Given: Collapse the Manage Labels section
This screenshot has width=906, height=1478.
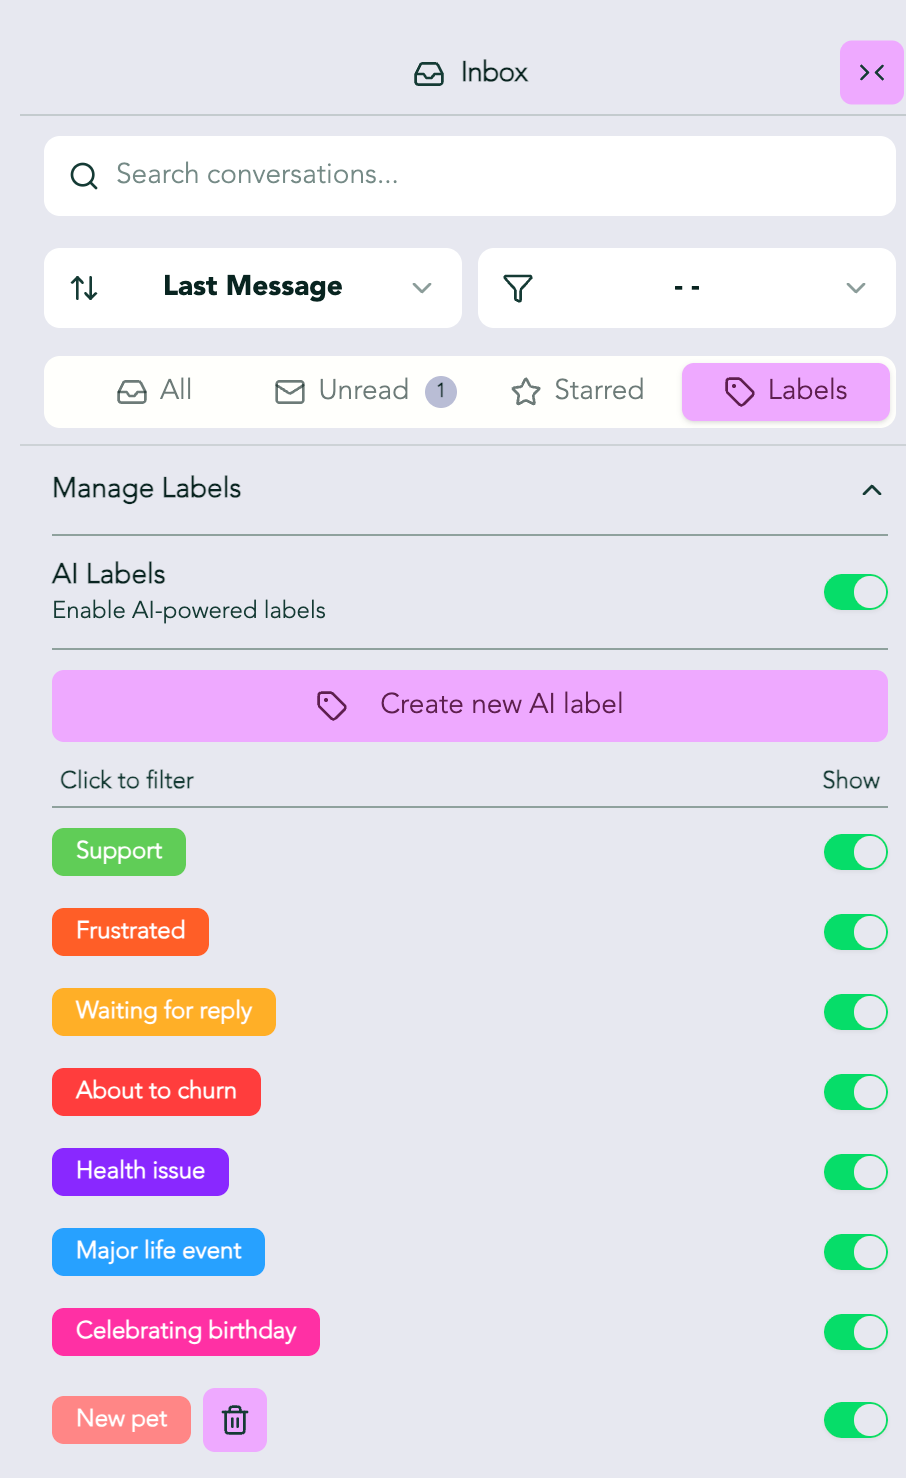Looking at the screenshot, I should [x=872, y=489].
